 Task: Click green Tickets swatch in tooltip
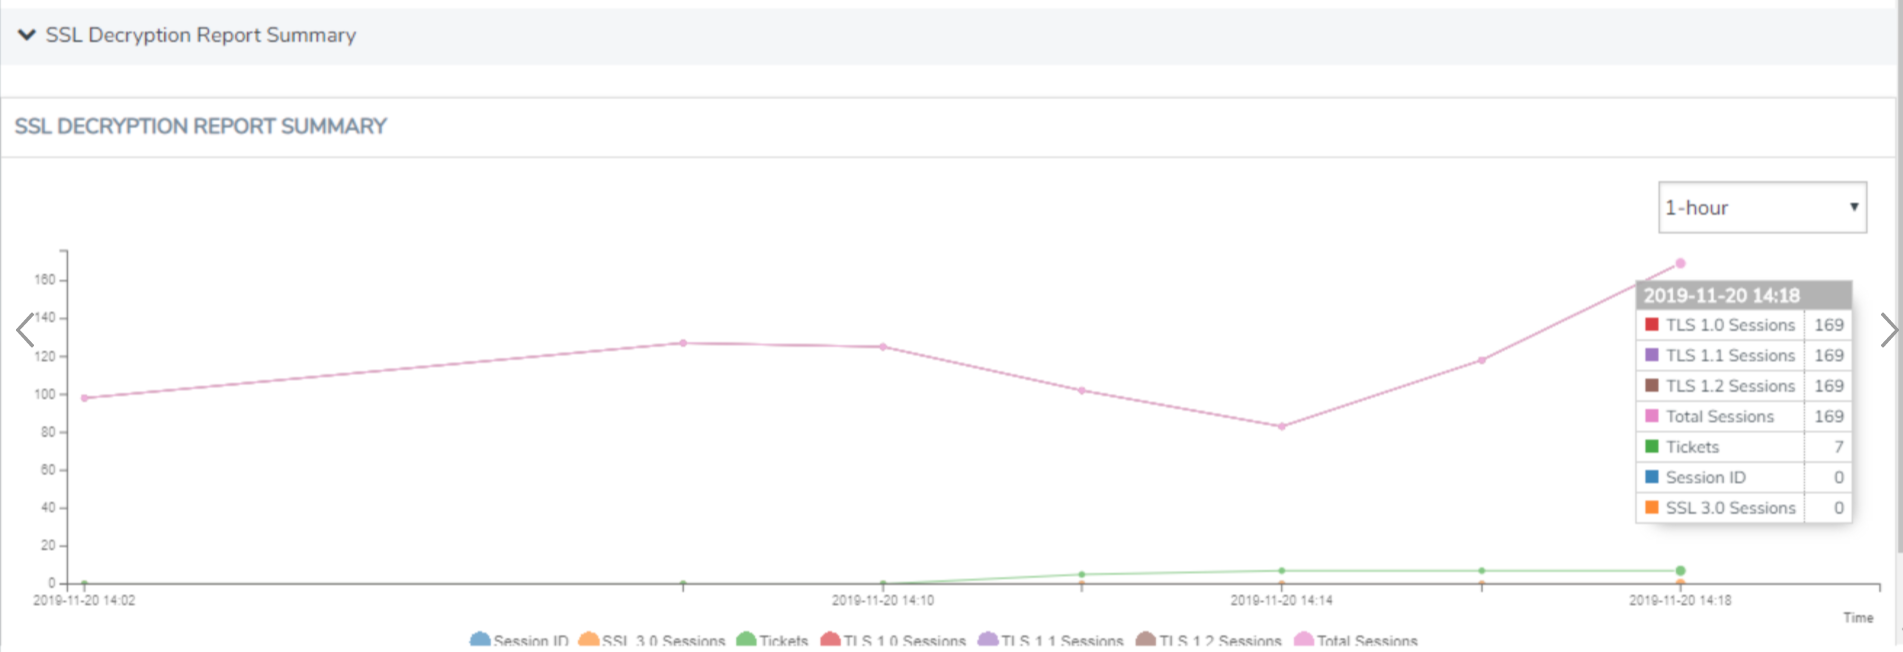pos(1652,447)
